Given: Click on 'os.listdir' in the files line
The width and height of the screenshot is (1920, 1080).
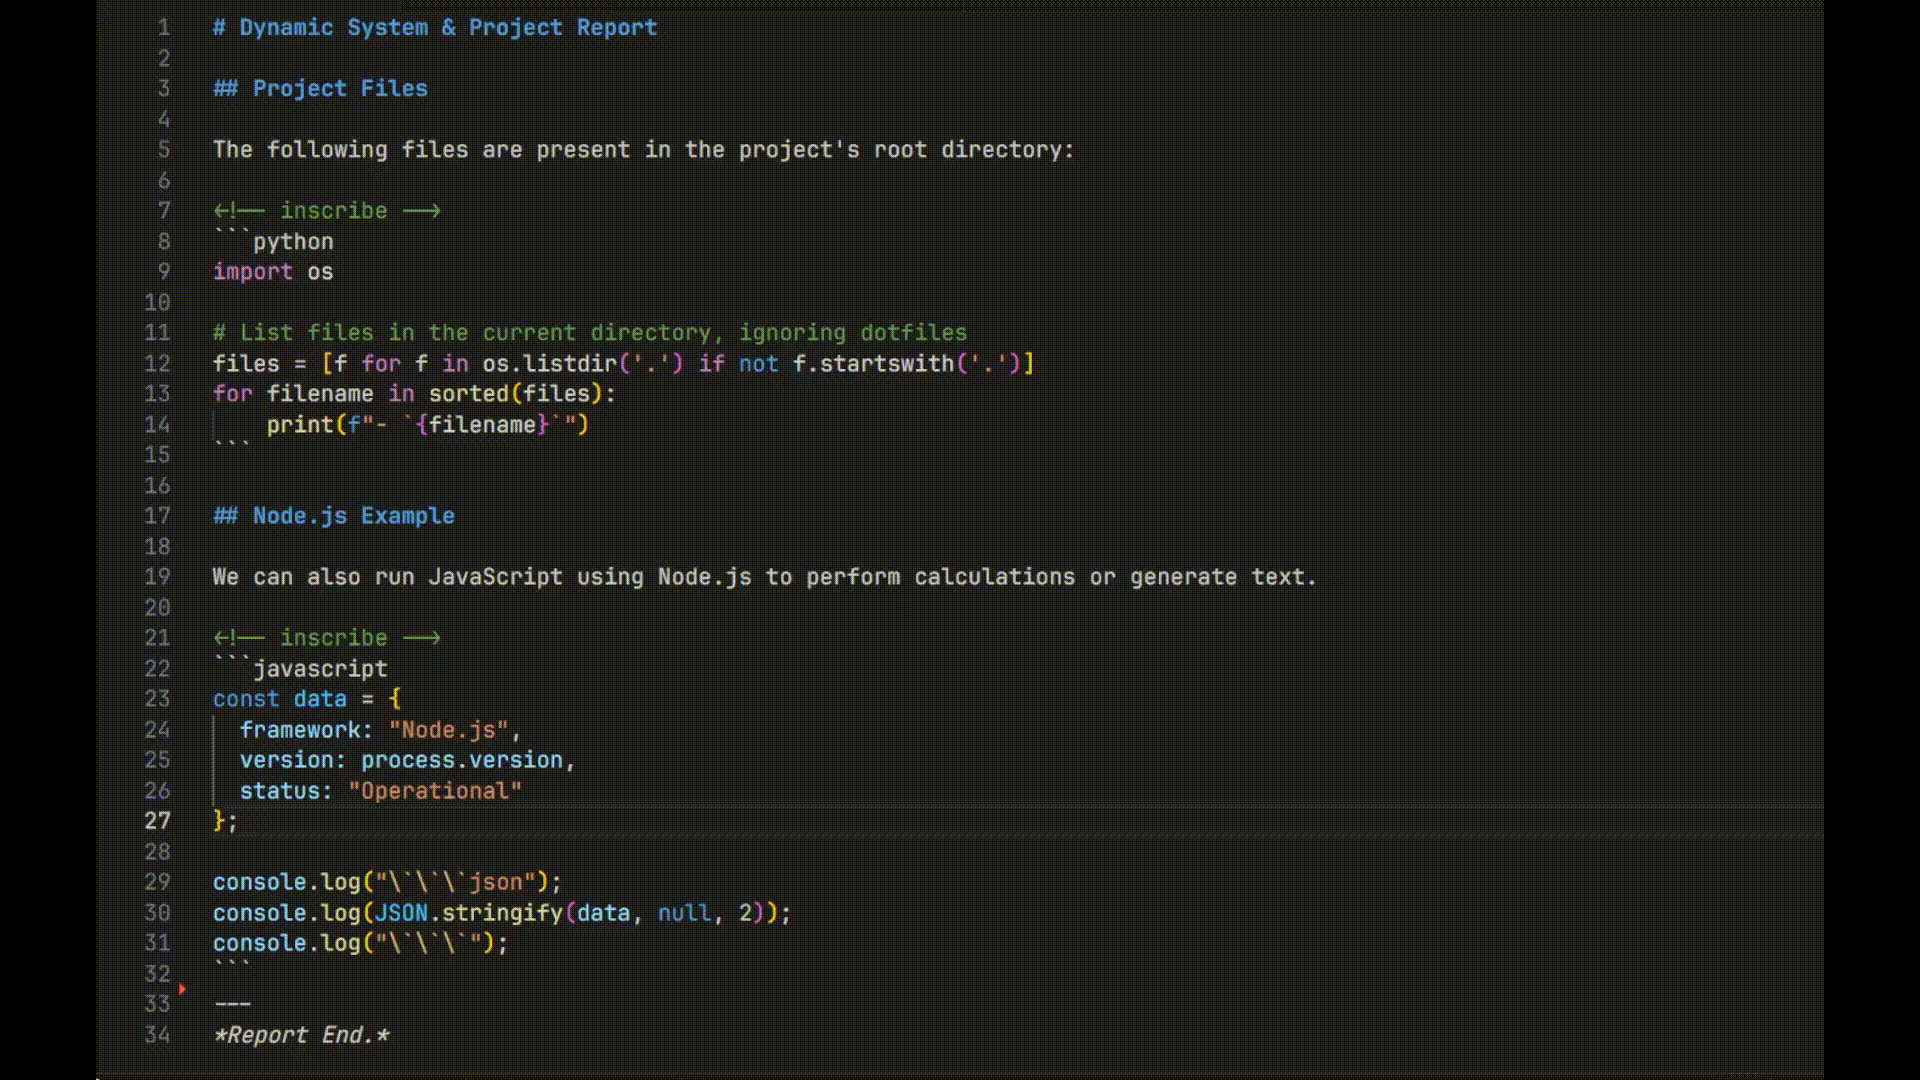Looking at the screenshot, I should tap(549, 364).
